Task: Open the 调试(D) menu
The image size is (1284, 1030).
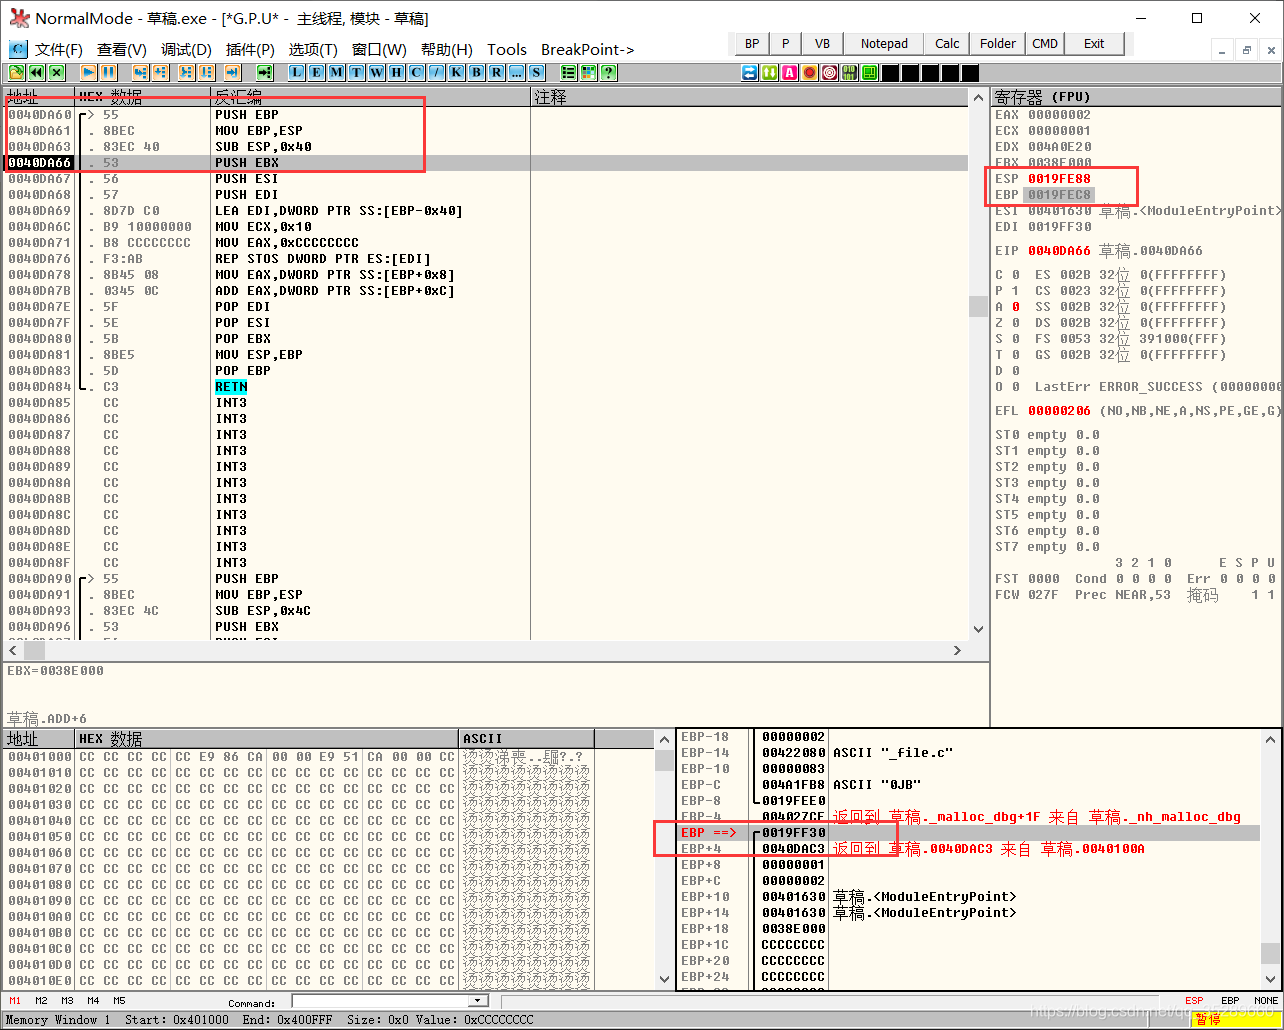Action: pos(186,49)
